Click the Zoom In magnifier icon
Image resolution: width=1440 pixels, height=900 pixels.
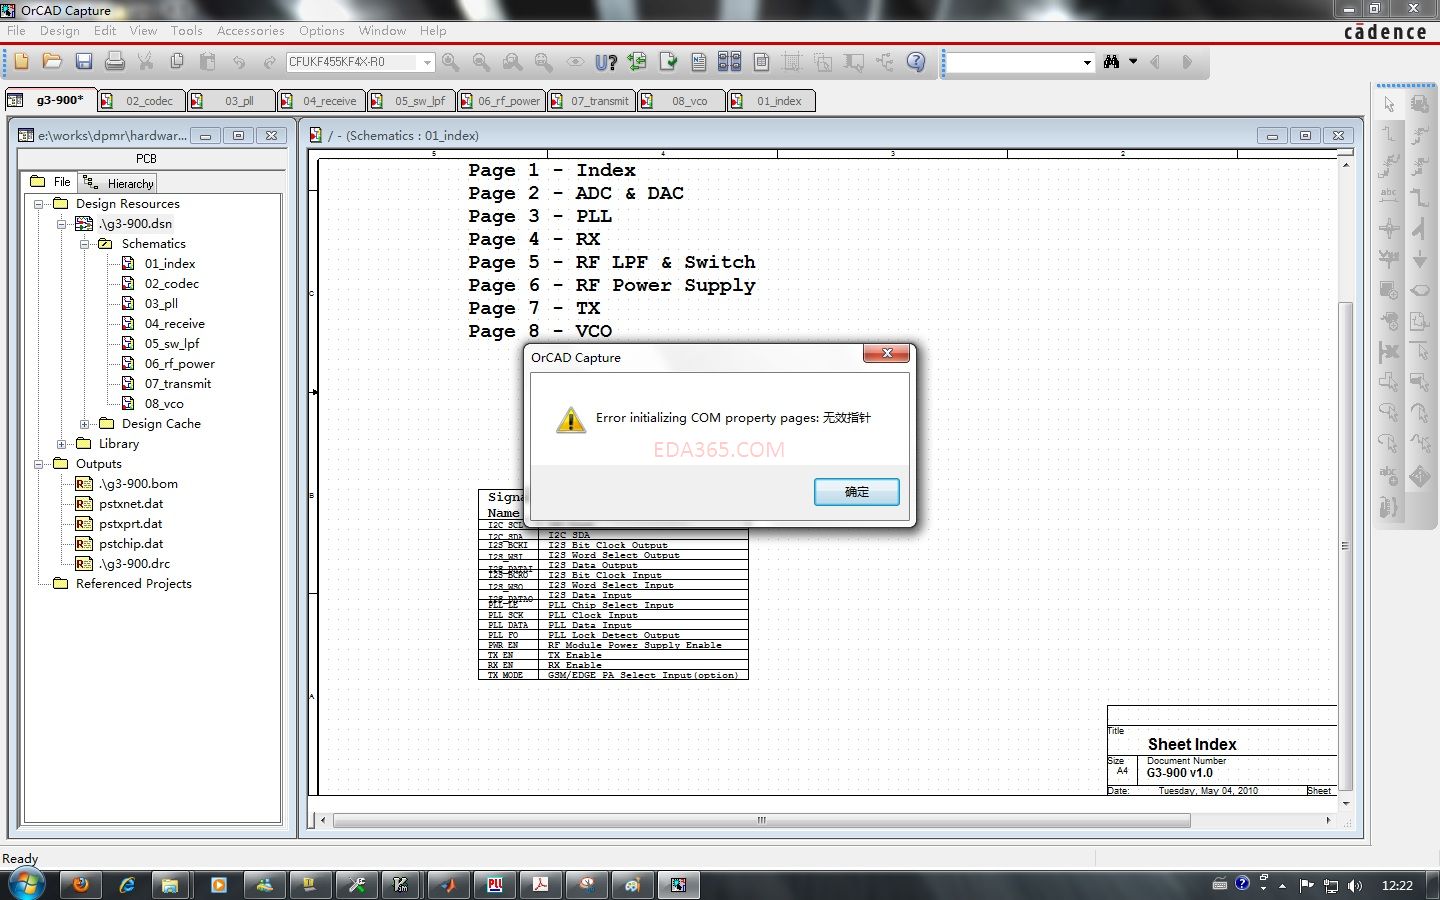(451, 62)
